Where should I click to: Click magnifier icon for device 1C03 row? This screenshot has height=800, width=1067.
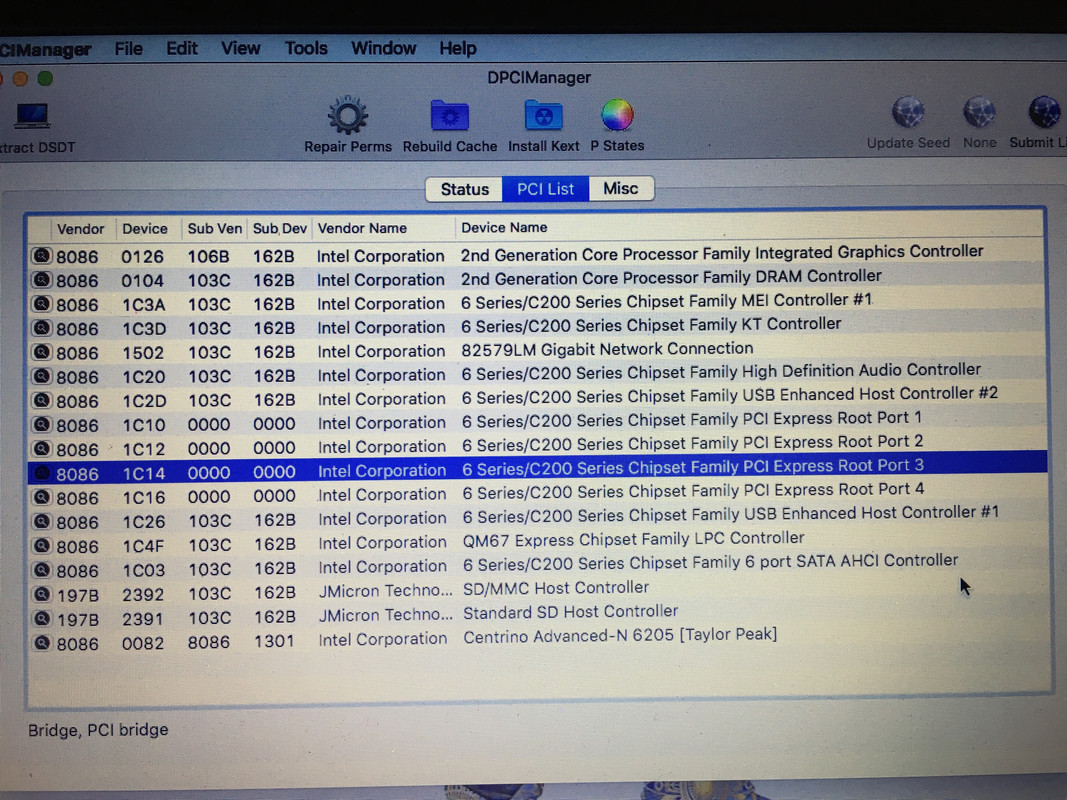tap(42, 569)
